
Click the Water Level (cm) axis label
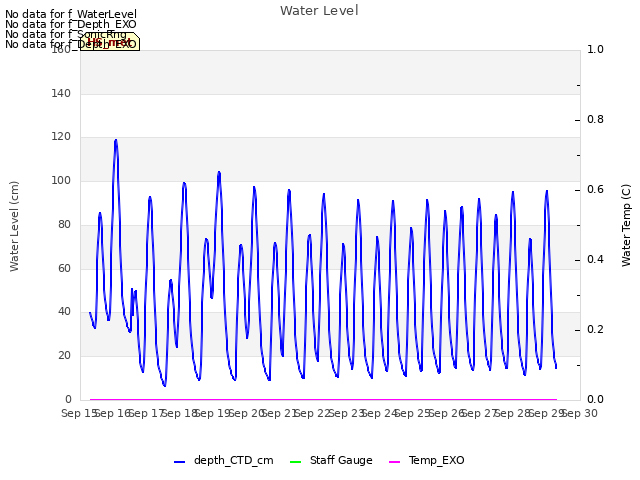coord(14,227)
